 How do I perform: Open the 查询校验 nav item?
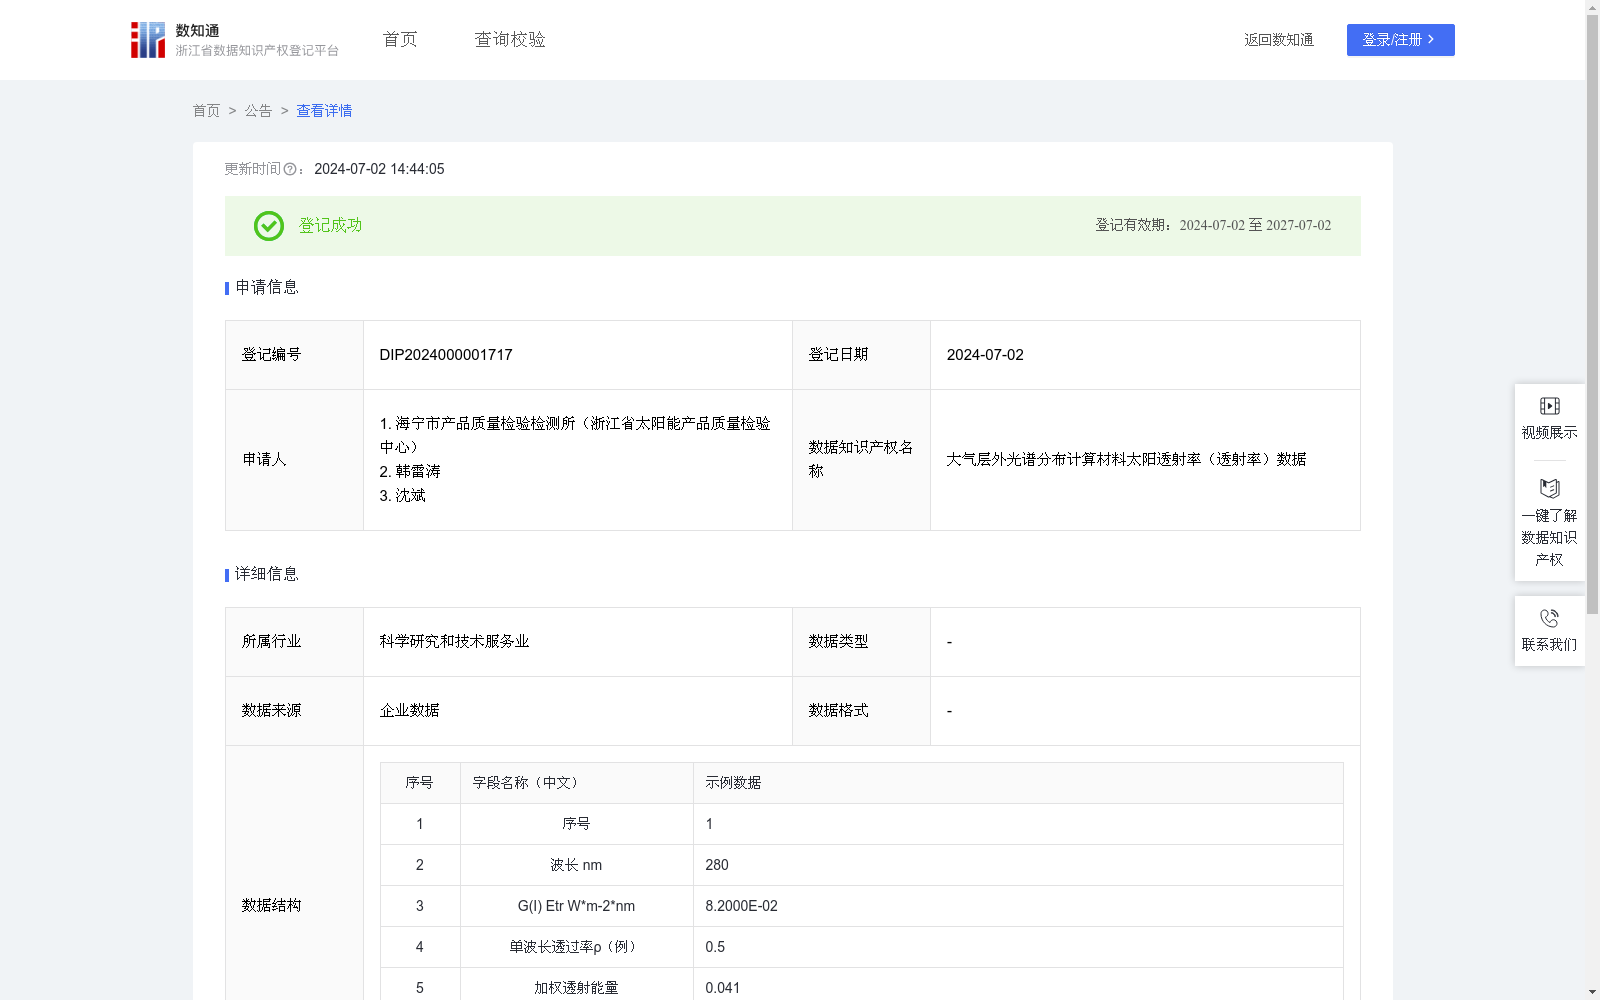click(x=510, y=40)
